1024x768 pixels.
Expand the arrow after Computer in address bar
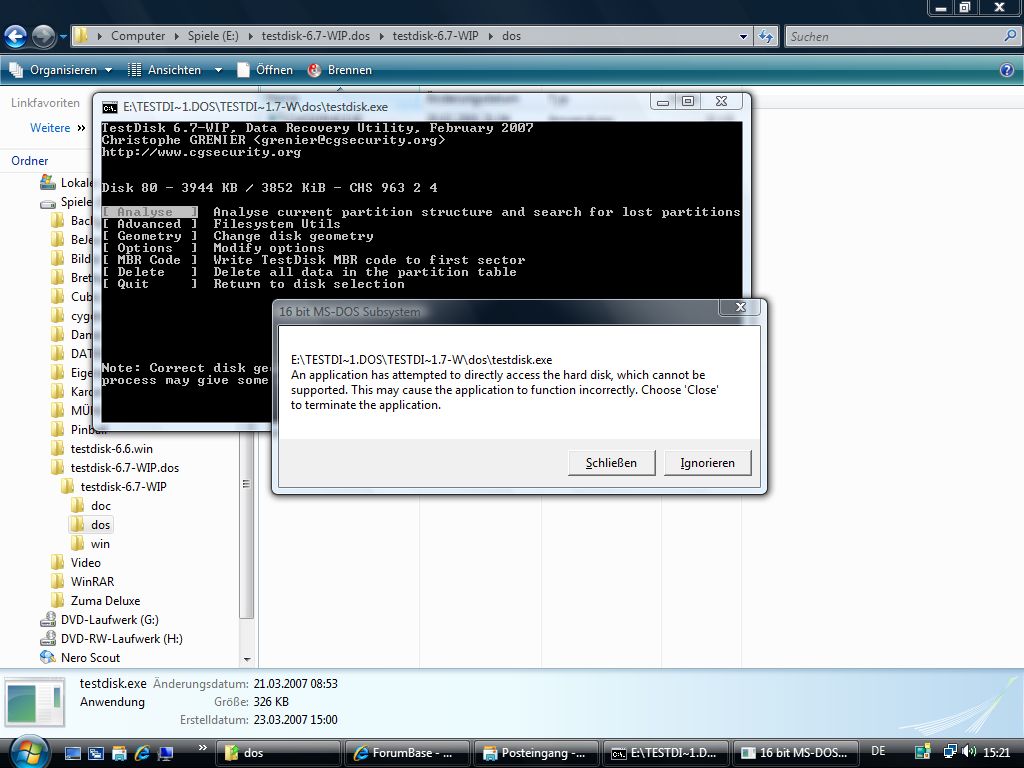coord(176,36)
